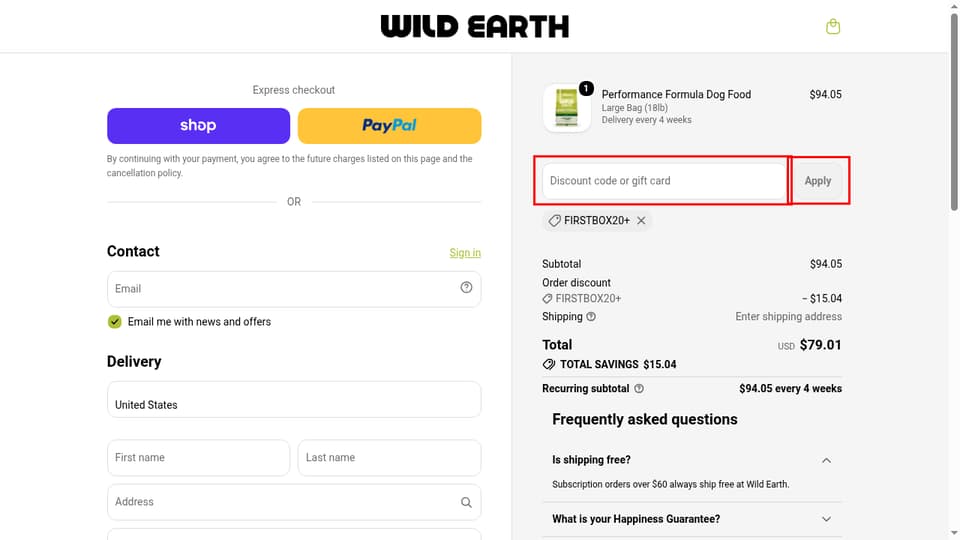Screen dimensions: 960x540
Task: Click the - $15.04 discount amount
Action: (x=822, y=299)
